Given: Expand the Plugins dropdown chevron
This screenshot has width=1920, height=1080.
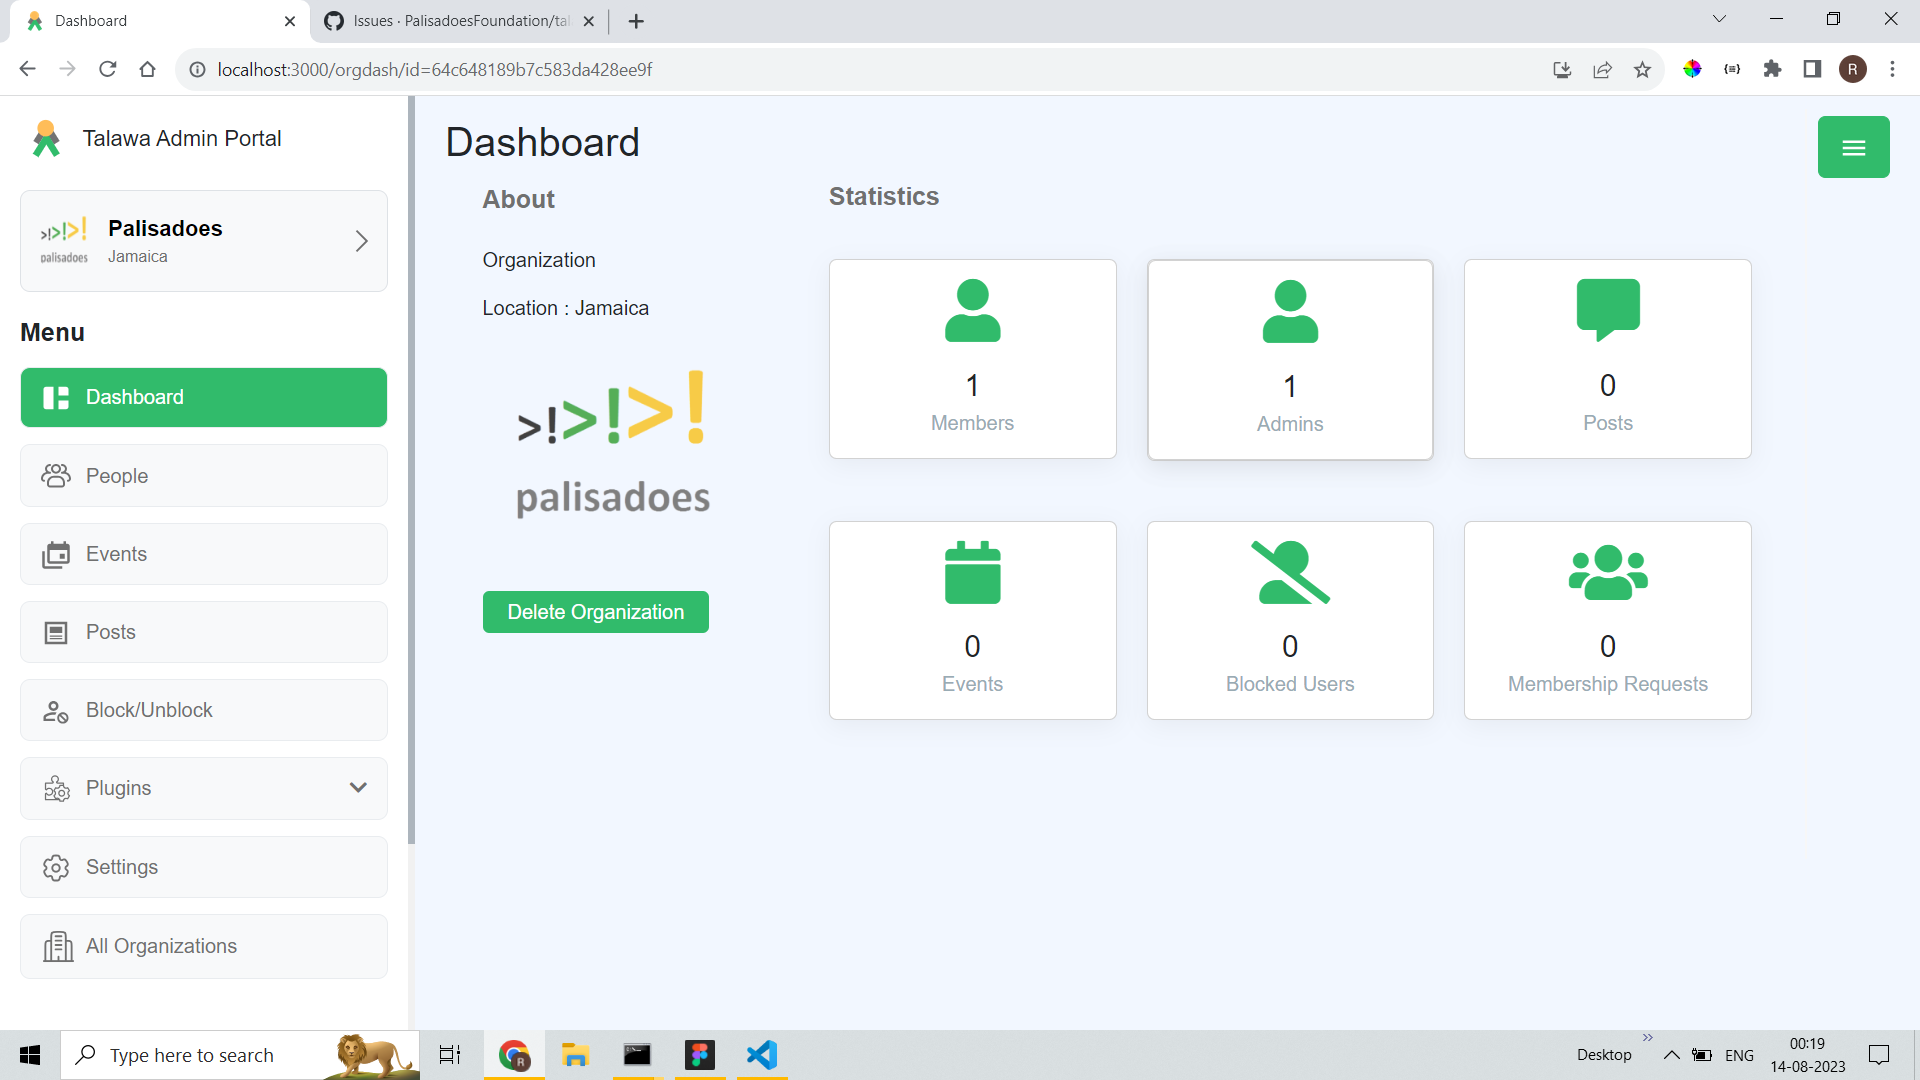Looking at the screenshot, I should 358,788.
